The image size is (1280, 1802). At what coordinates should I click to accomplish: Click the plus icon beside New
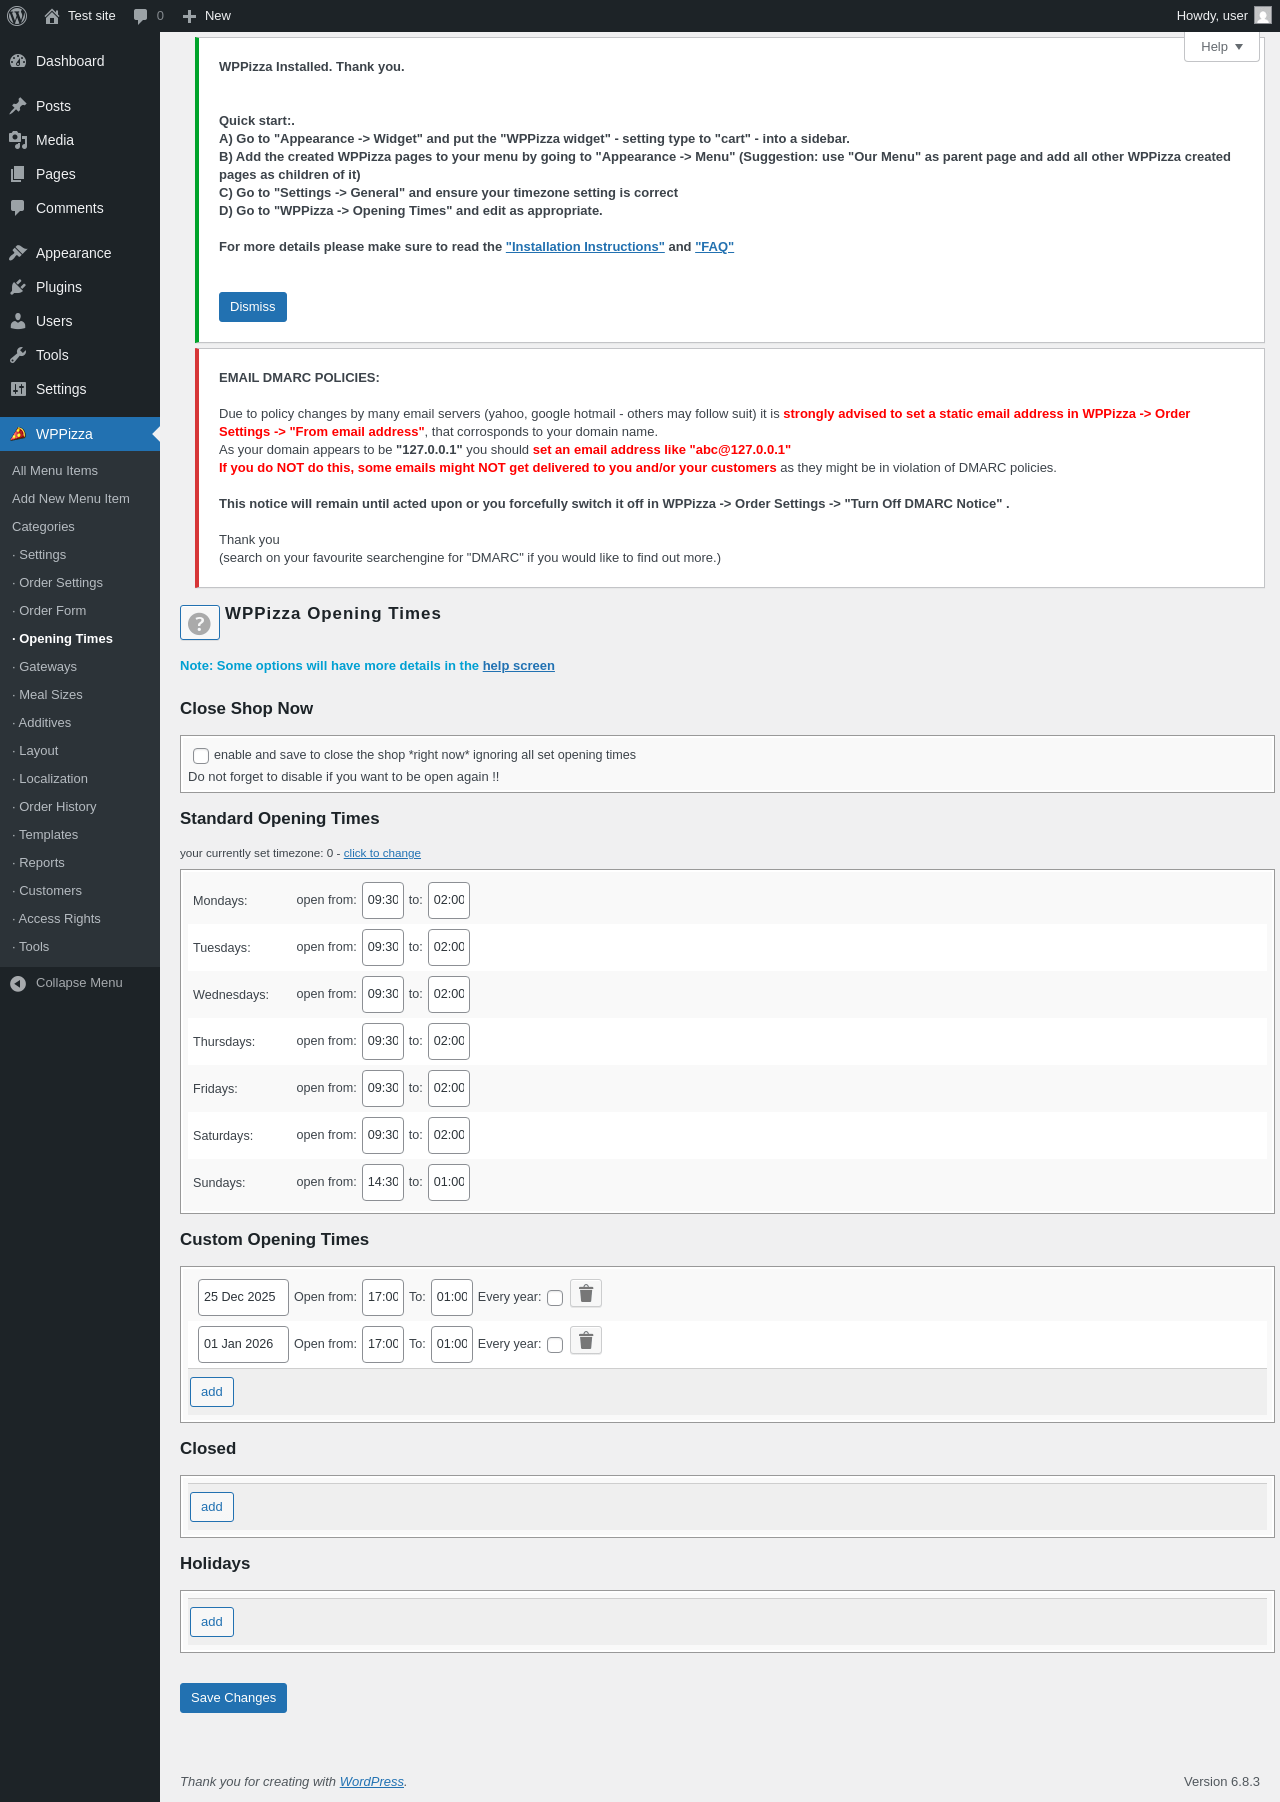pyautogui.click(x=189, y=16)
